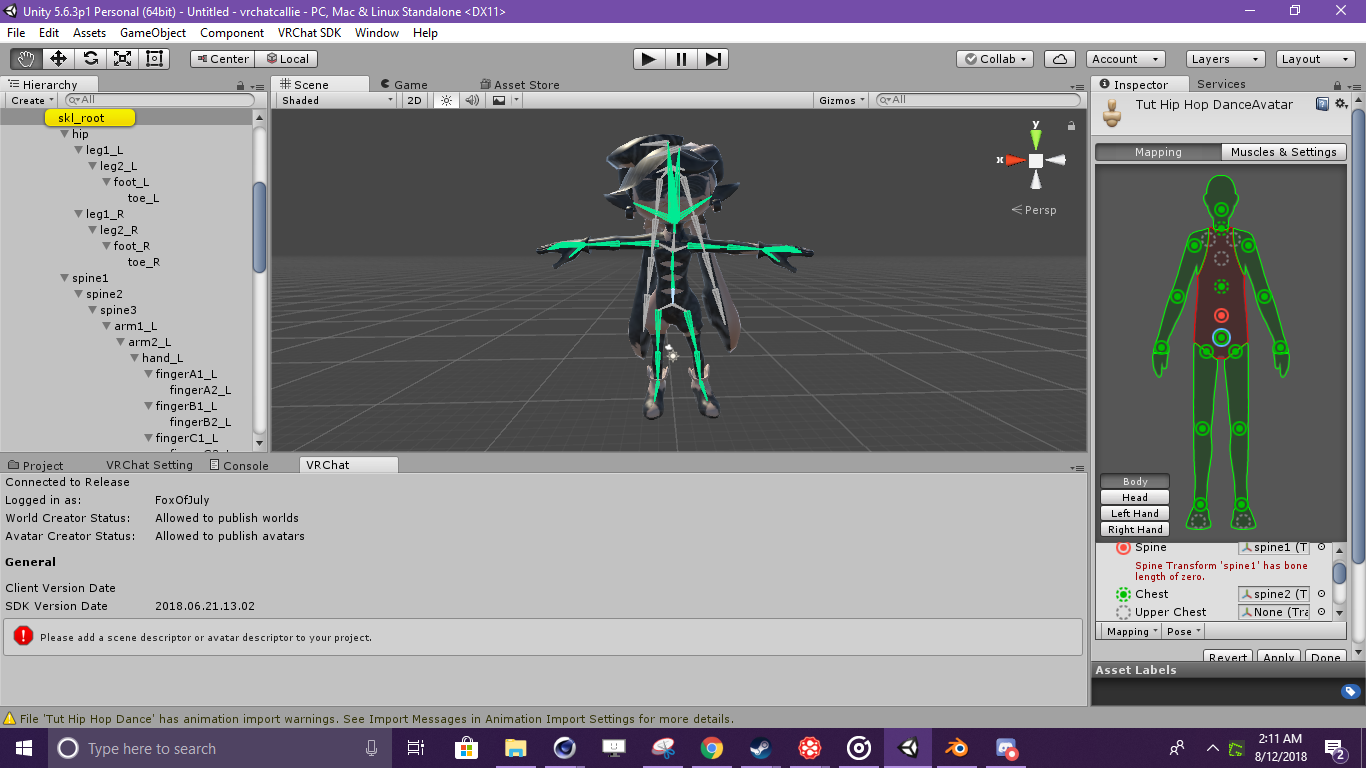Open the Layers dropdown
This screenshot has height=768, width=1366.
point(1224,59)
